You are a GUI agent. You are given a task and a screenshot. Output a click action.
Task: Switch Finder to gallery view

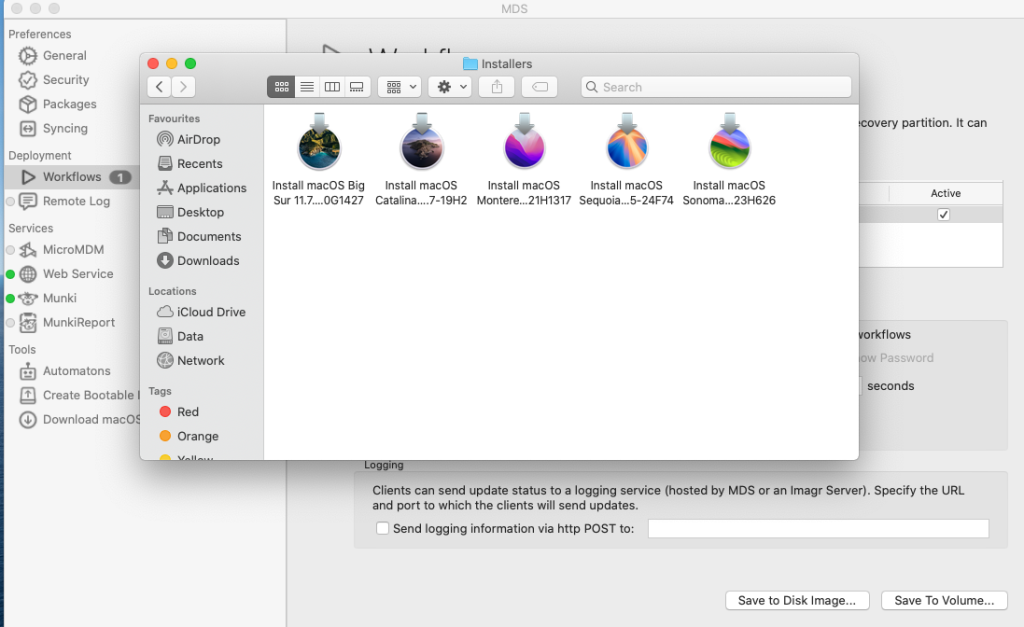(x=357, y=87)
